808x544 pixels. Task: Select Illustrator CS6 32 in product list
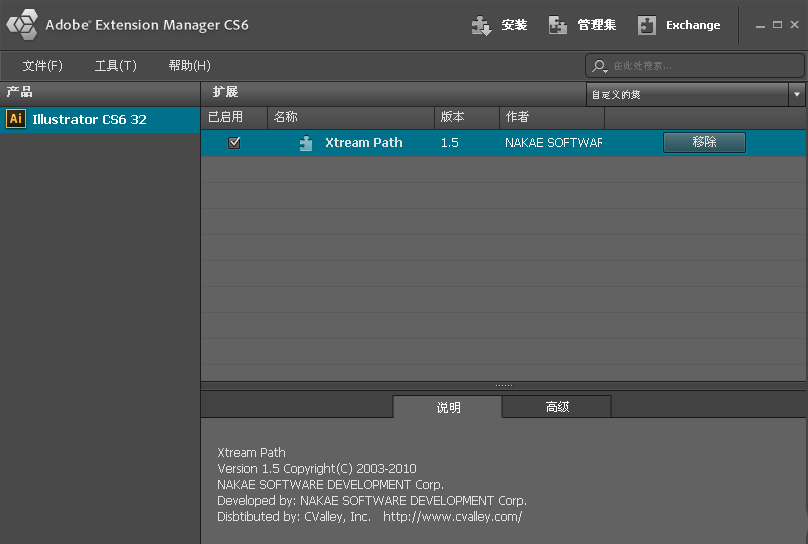100,120
